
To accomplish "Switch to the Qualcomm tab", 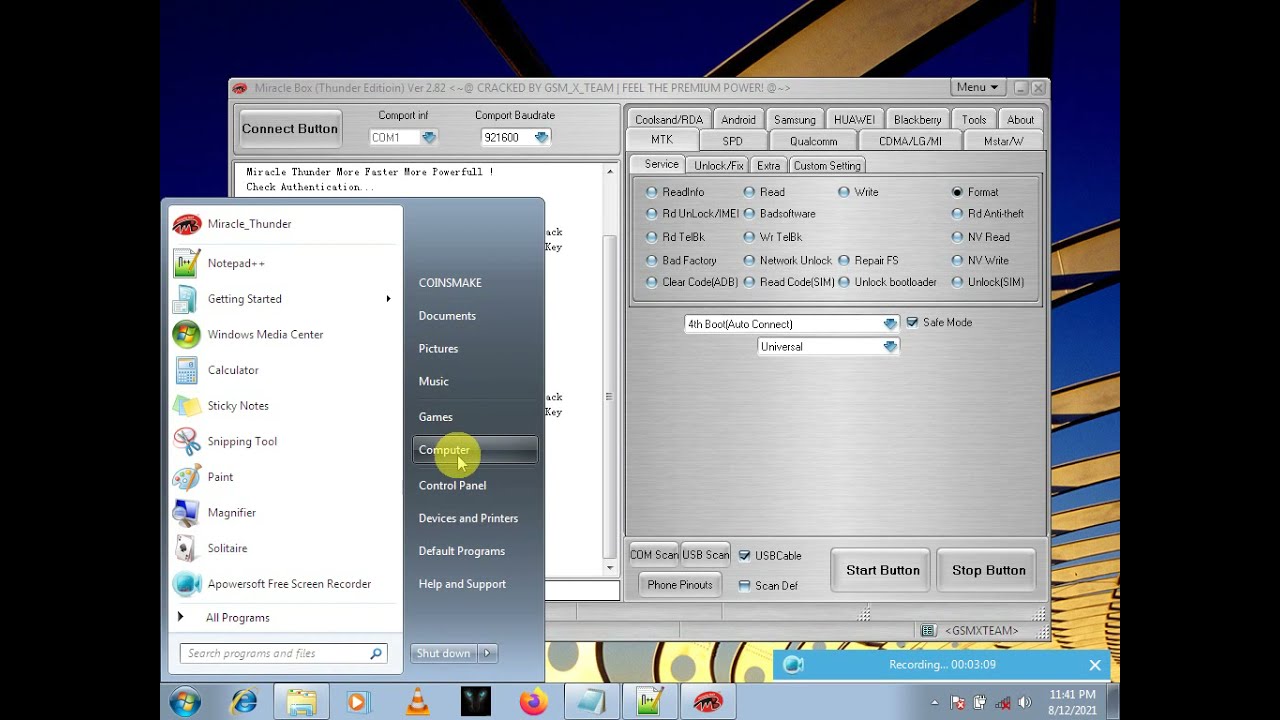I will click(x=813, y=142).
